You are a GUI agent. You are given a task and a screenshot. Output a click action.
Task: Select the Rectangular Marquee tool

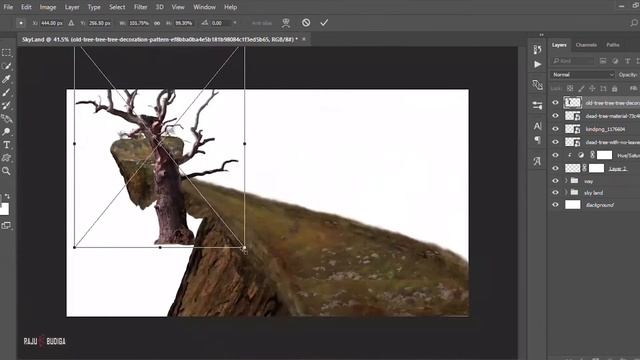[6, 53]
